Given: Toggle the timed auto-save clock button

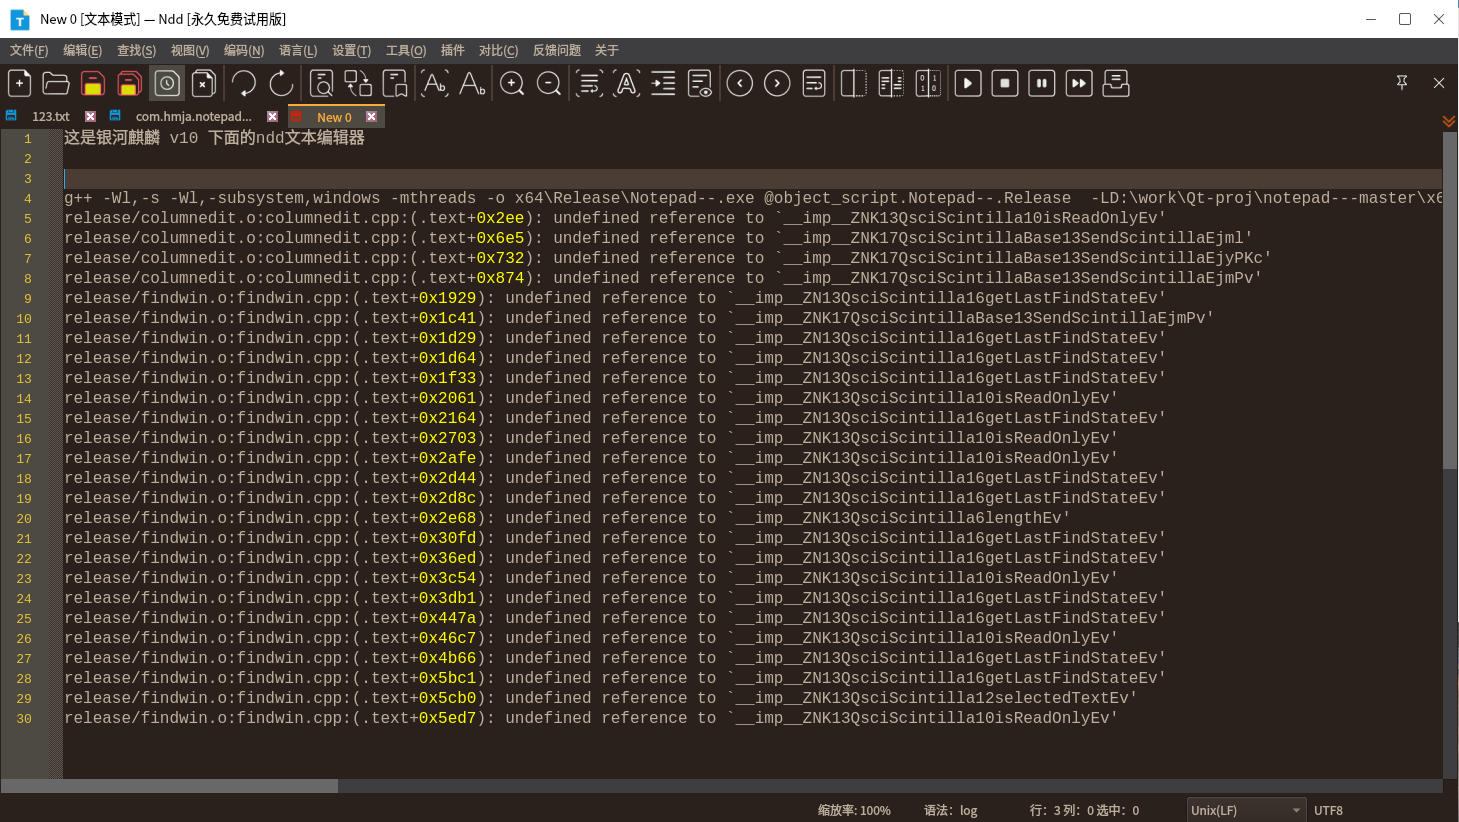Looking at the screenshot, I should [167, 84].
